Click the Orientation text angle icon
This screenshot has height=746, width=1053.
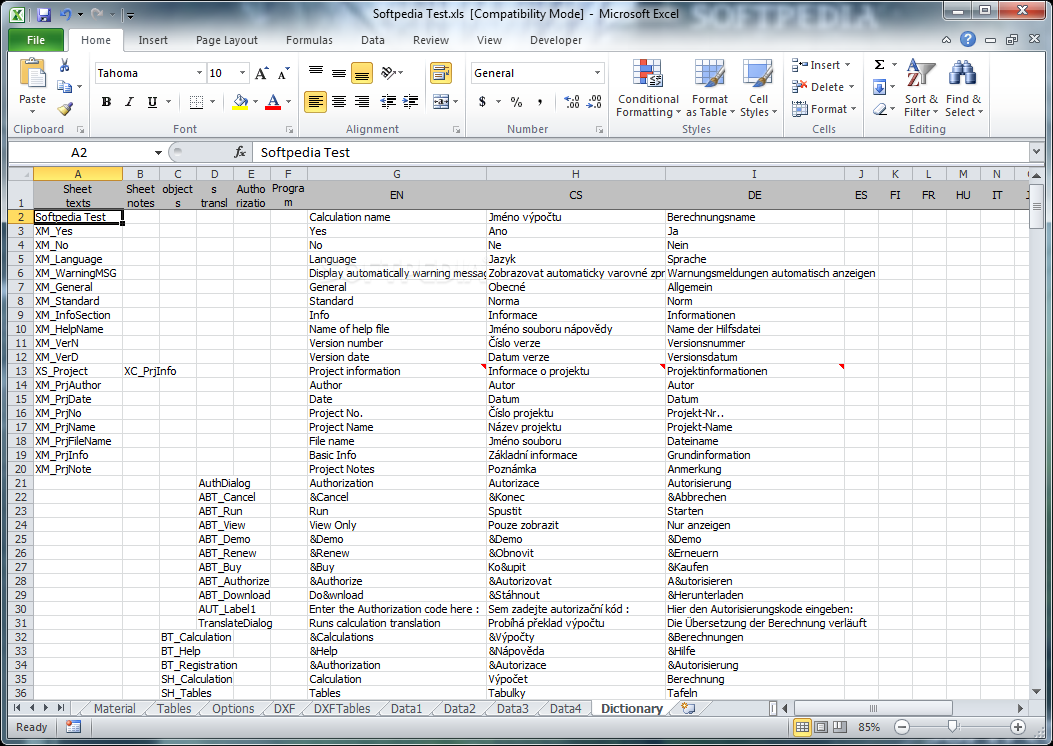click(x=387, y=73)
